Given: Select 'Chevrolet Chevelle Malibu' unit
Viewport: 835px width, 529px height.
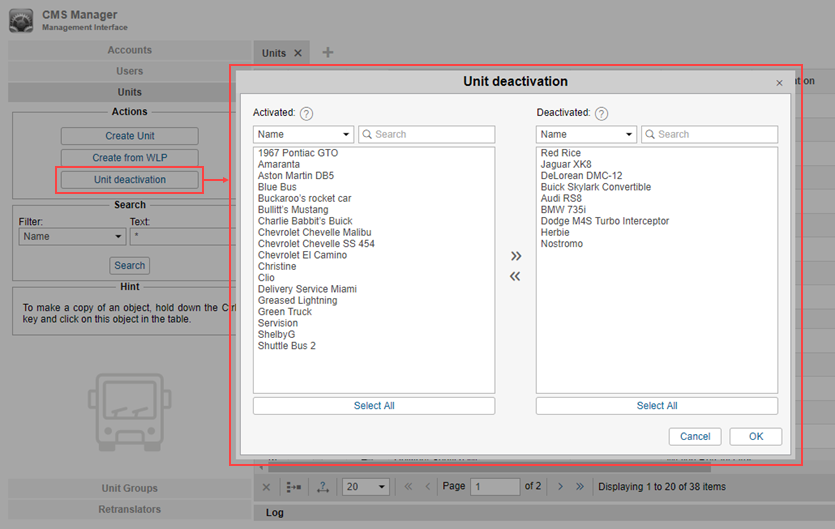Looking at the screenshot, I should 314,232.
